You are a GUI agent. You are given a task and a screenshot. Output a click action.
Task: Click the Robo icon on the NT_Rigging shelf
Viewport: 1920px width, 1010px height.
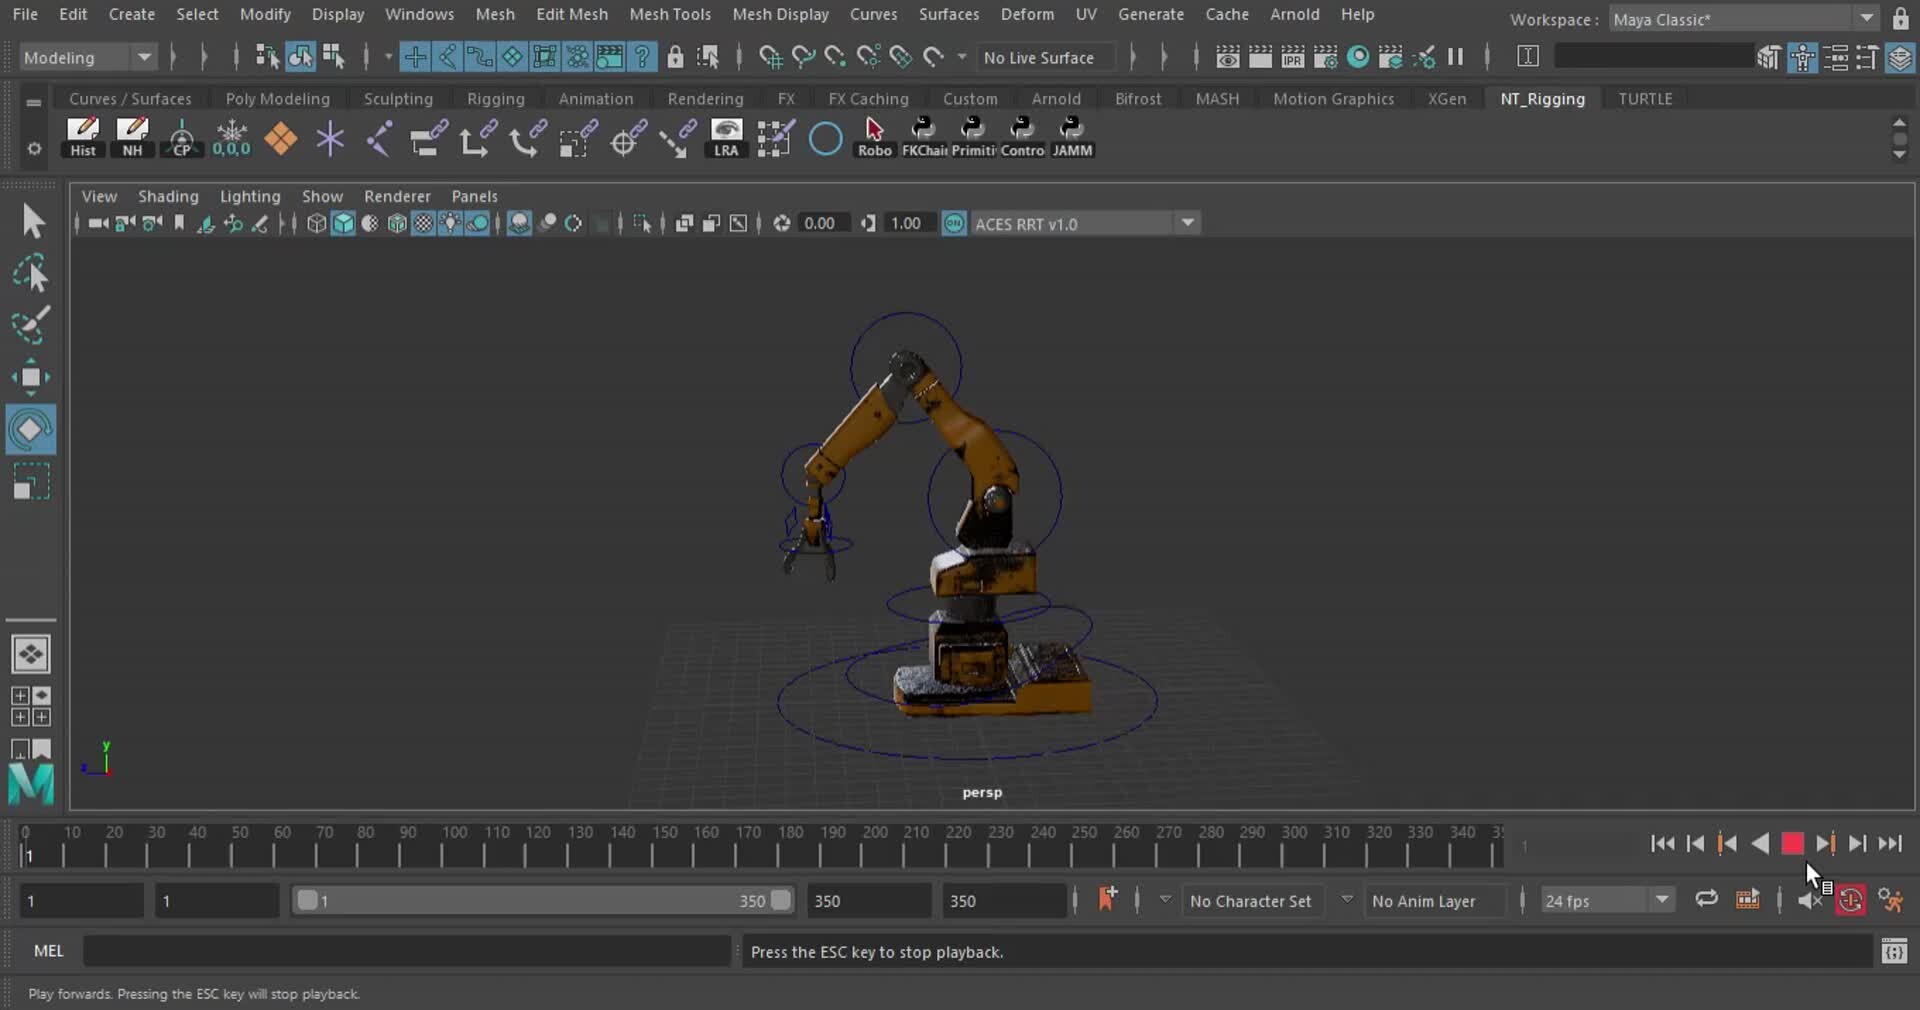tap(874, 139)
